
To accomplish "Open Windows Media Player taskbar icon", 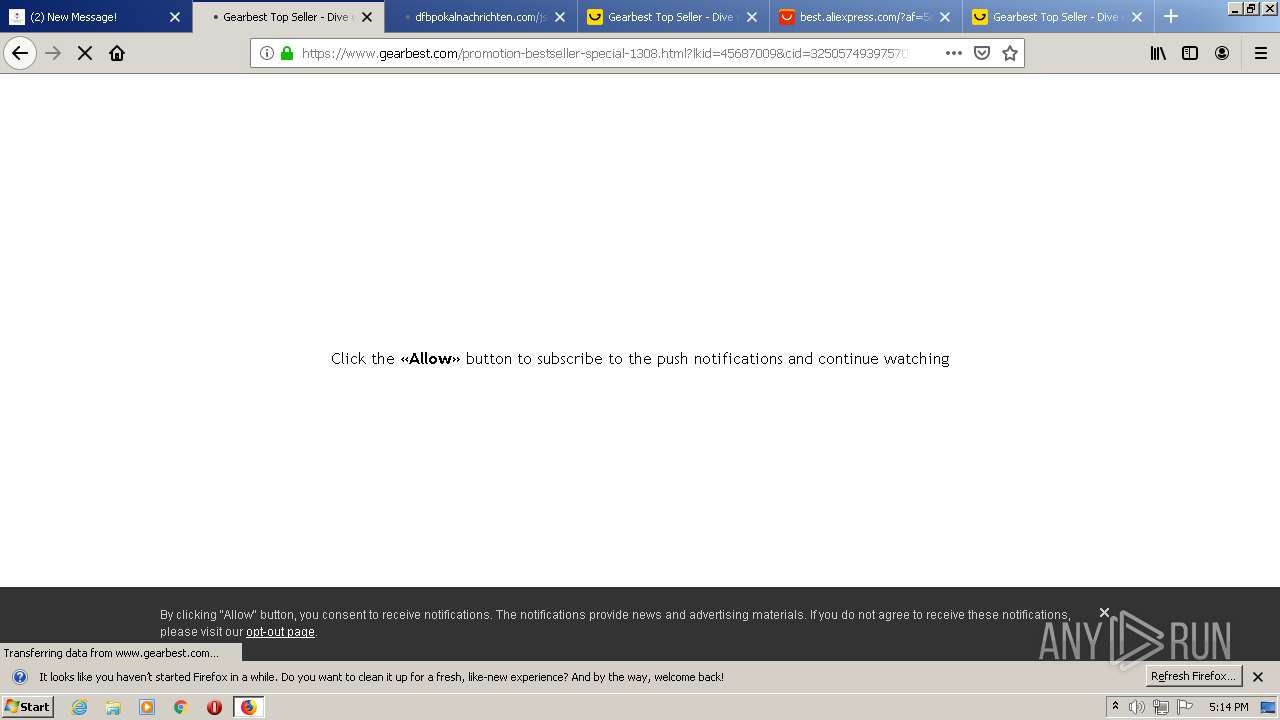I will (x=147, y=707).
